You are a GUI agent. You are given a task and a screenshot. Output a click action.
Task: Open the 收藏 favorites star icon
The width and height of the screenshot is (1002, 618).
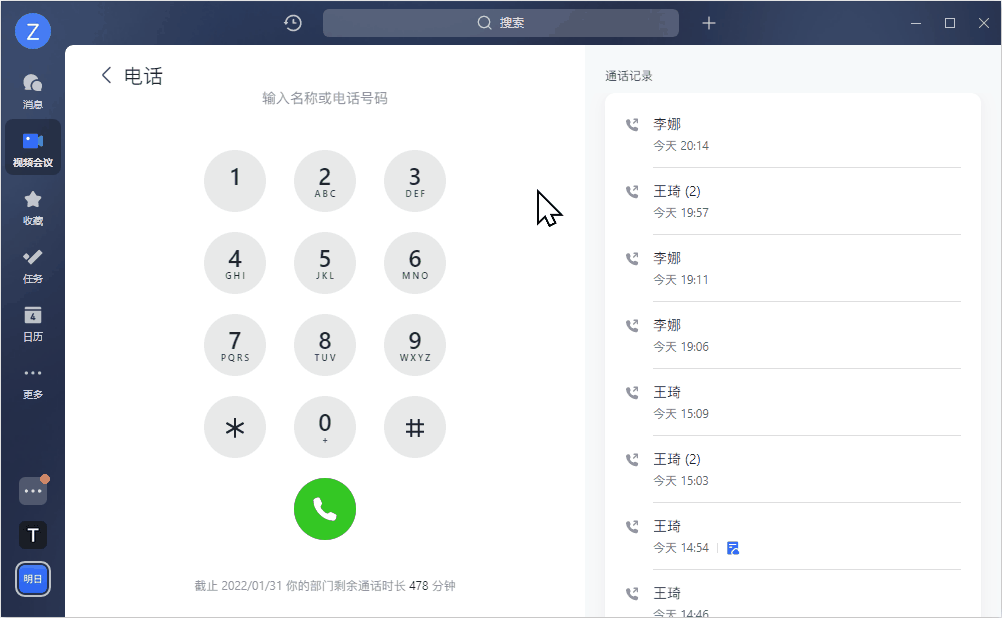[33, 208]
